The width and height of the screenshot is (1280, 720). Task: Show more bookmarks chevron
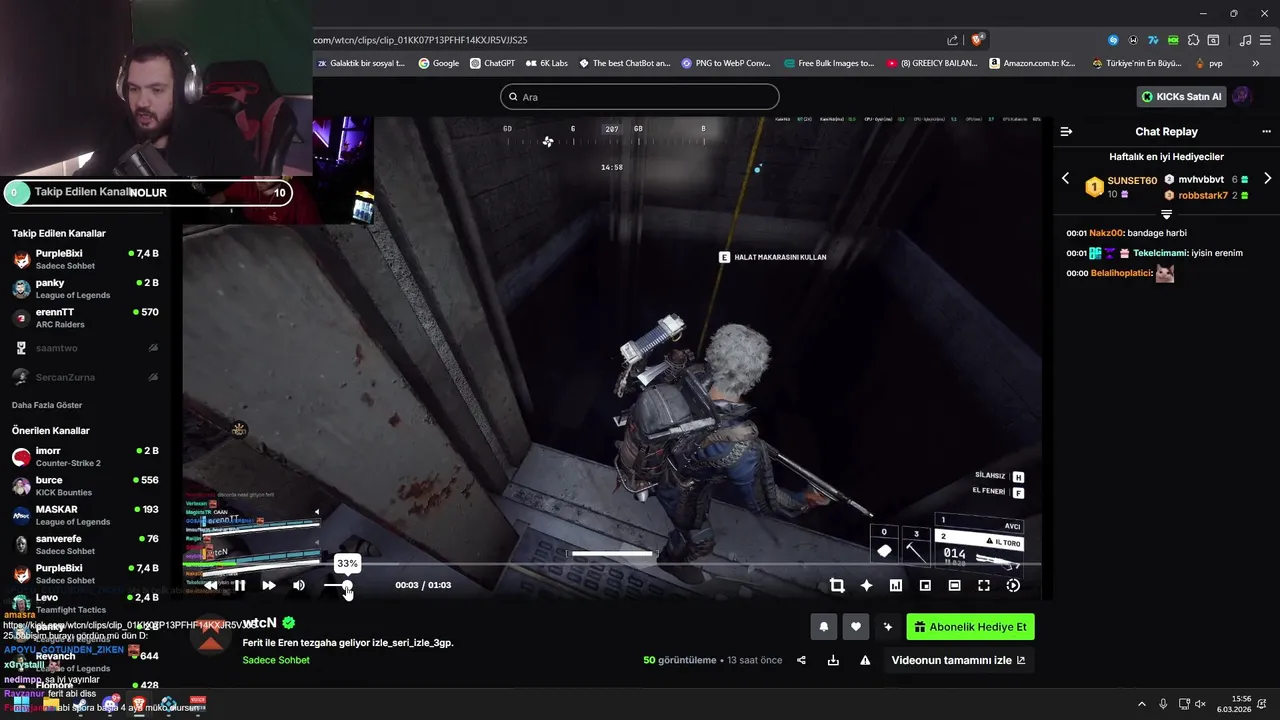point(1256,63)
